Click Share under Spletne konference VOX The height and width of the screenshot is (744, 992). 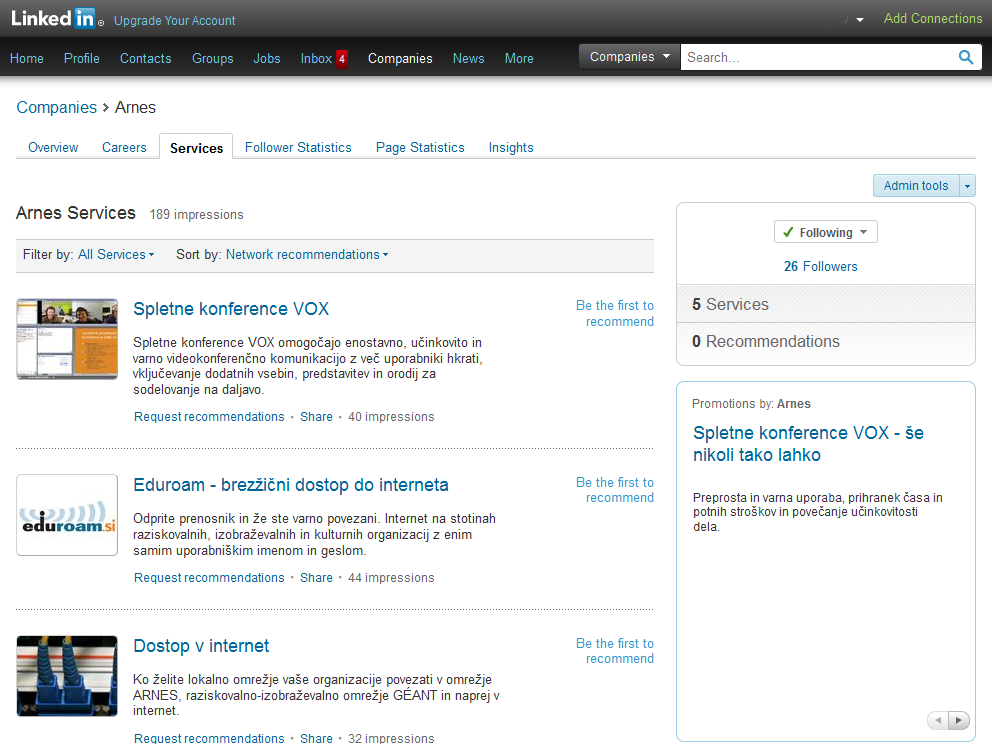point(316,417)
